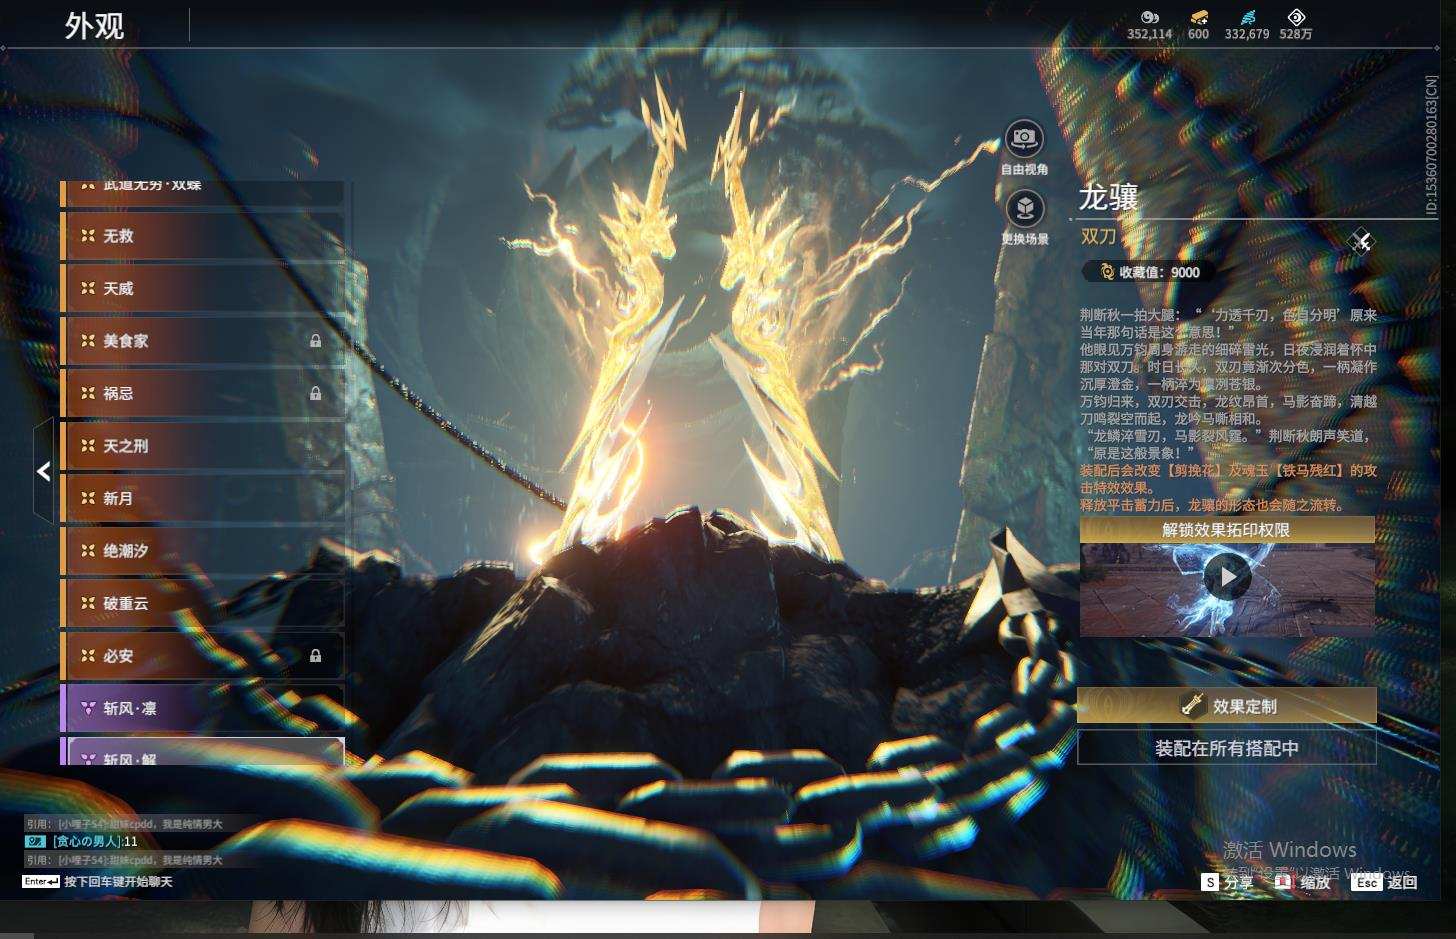Image resolution: width=1456 pixels, height=939 pixels.
Task: Click the brush icon on 效果定制 button
Action: point(1191,706)
